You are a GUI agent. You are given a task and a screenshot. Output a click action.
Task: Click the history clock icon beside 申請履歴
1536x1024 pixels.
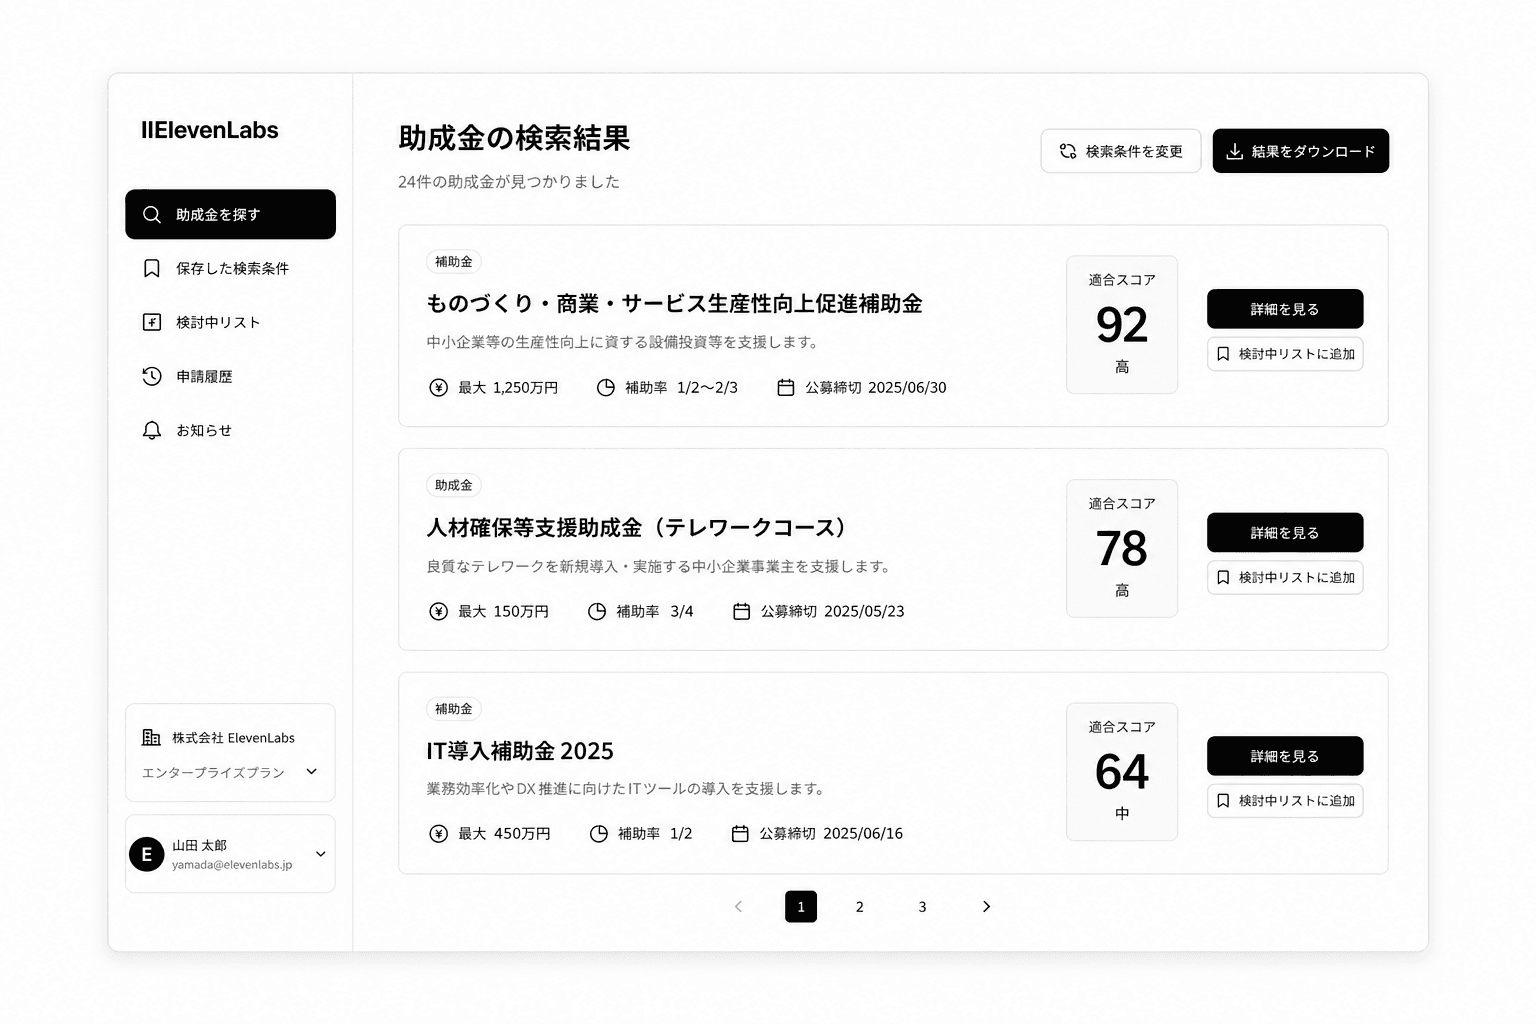coord(152,376)
